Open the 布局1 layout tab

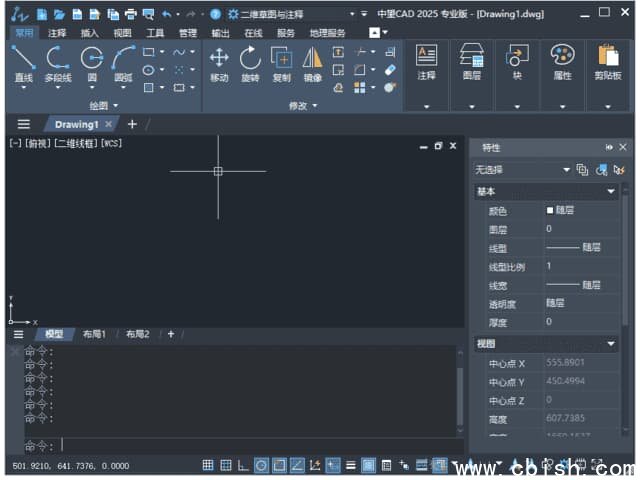[94, 334]
